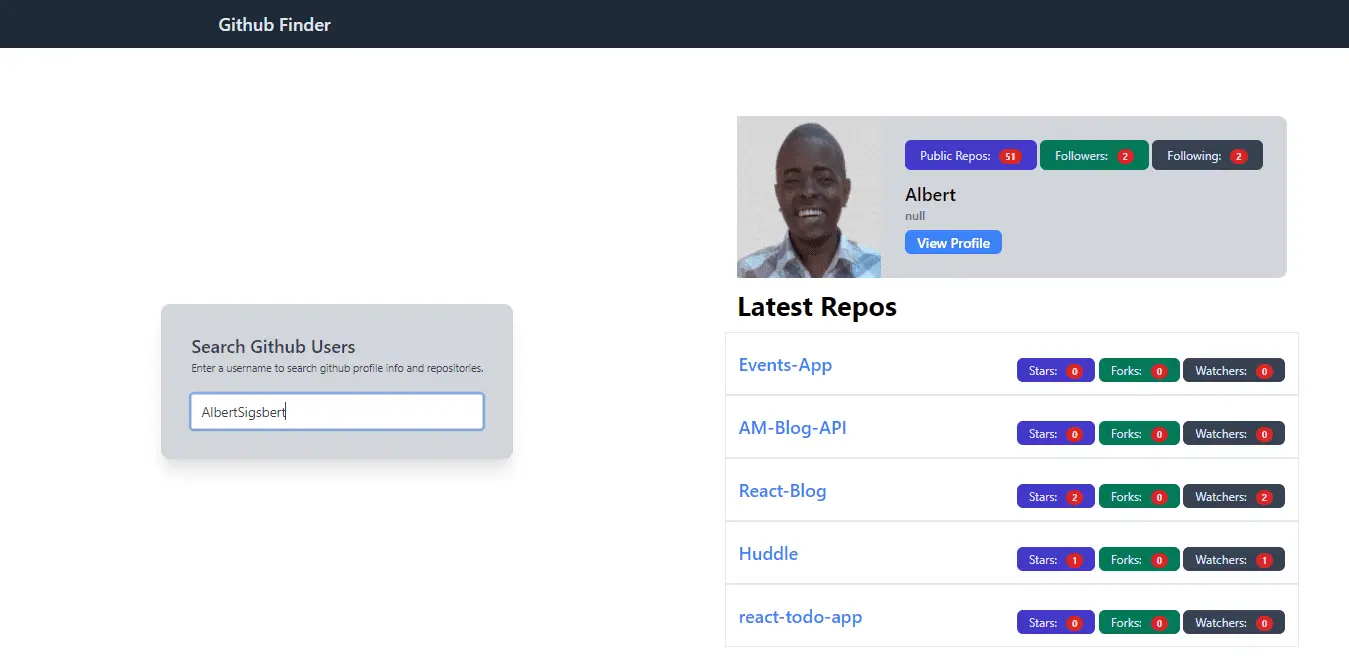Click the Watchers badge for Huddle

1234,559
